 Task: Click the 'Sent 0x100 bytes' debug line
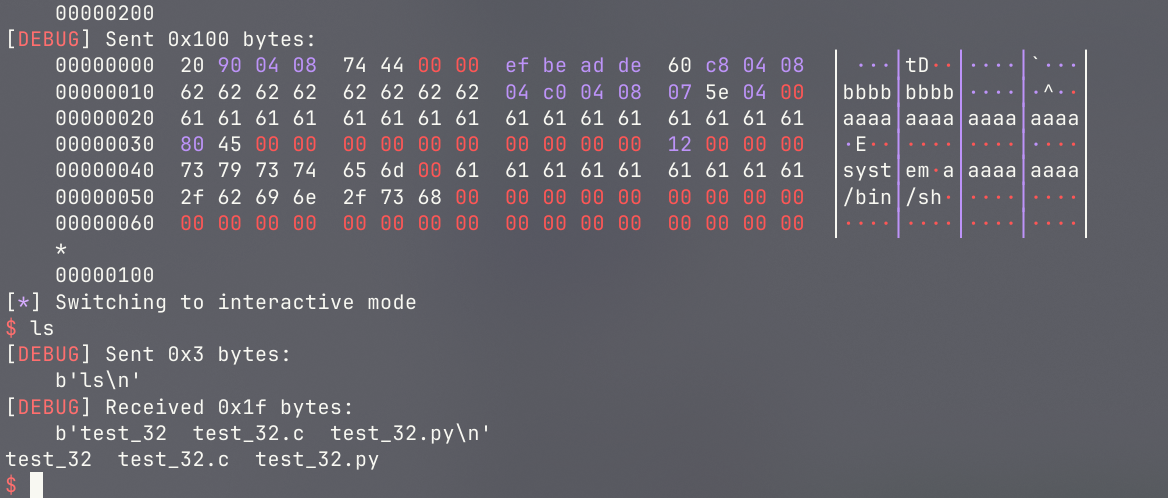pyautogui.click(x=160, y=40)
